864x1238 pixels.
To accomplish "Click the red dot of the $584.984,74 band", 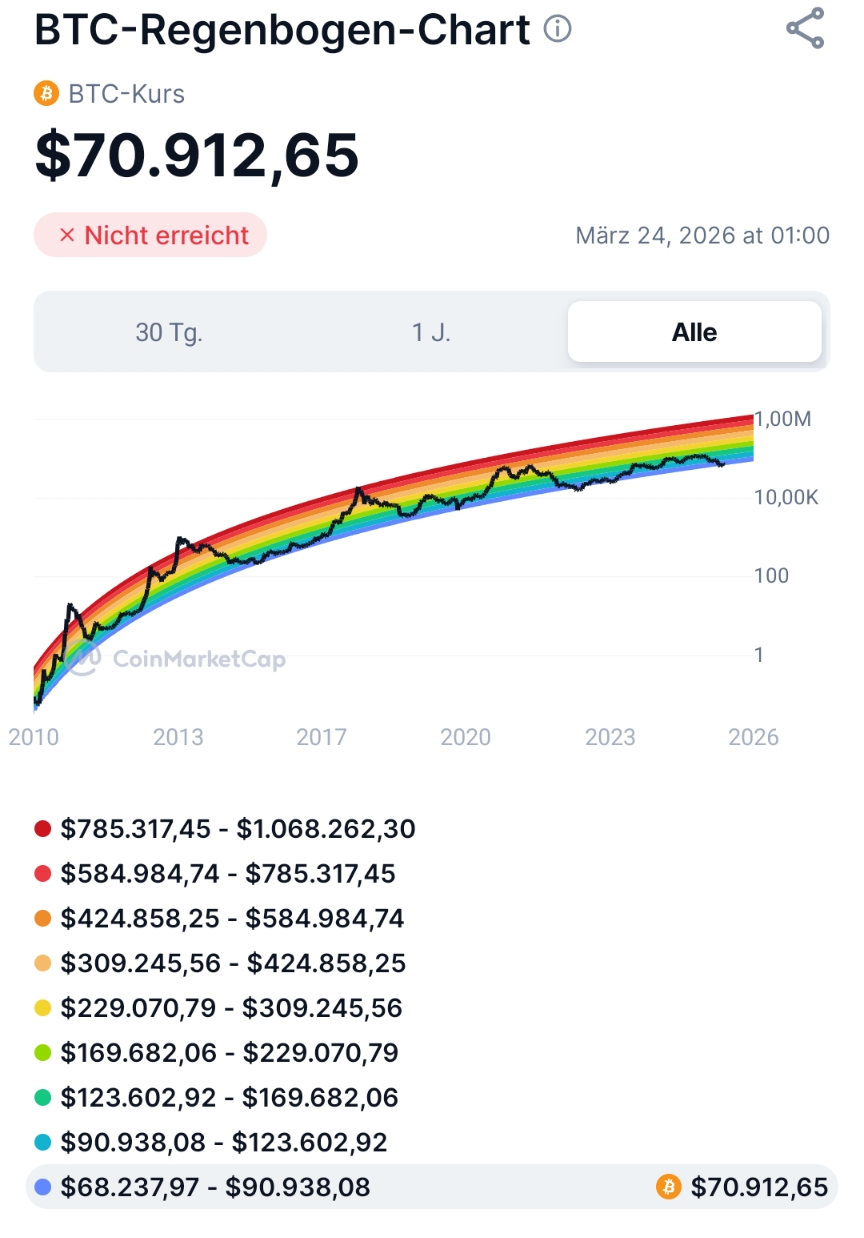I will tap(40, 873).
